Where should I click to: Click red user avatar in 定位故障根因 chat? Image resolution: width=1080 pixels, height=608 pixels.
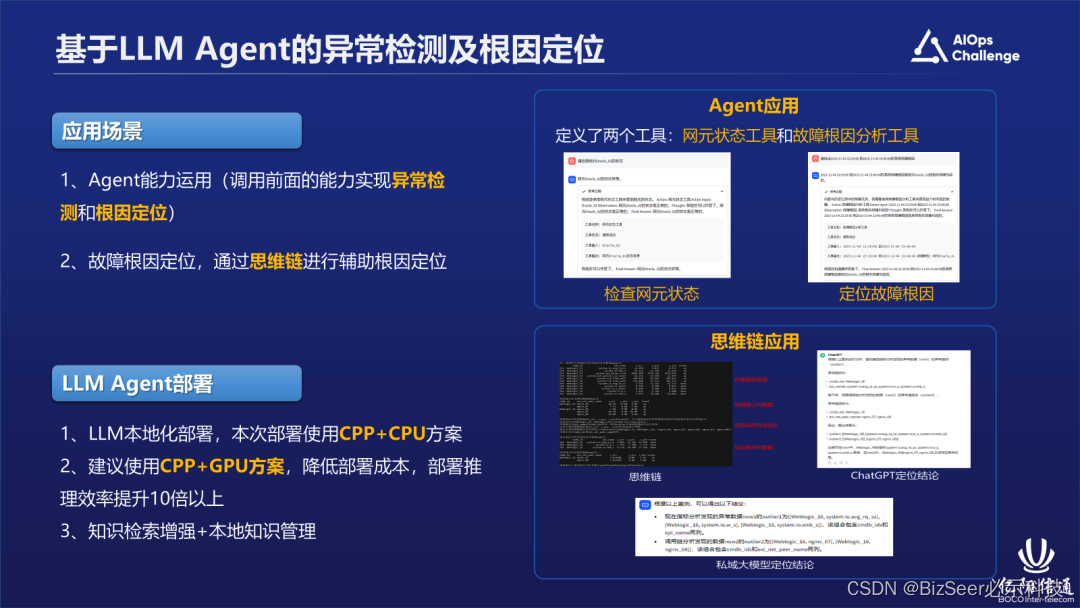(816, 159)
